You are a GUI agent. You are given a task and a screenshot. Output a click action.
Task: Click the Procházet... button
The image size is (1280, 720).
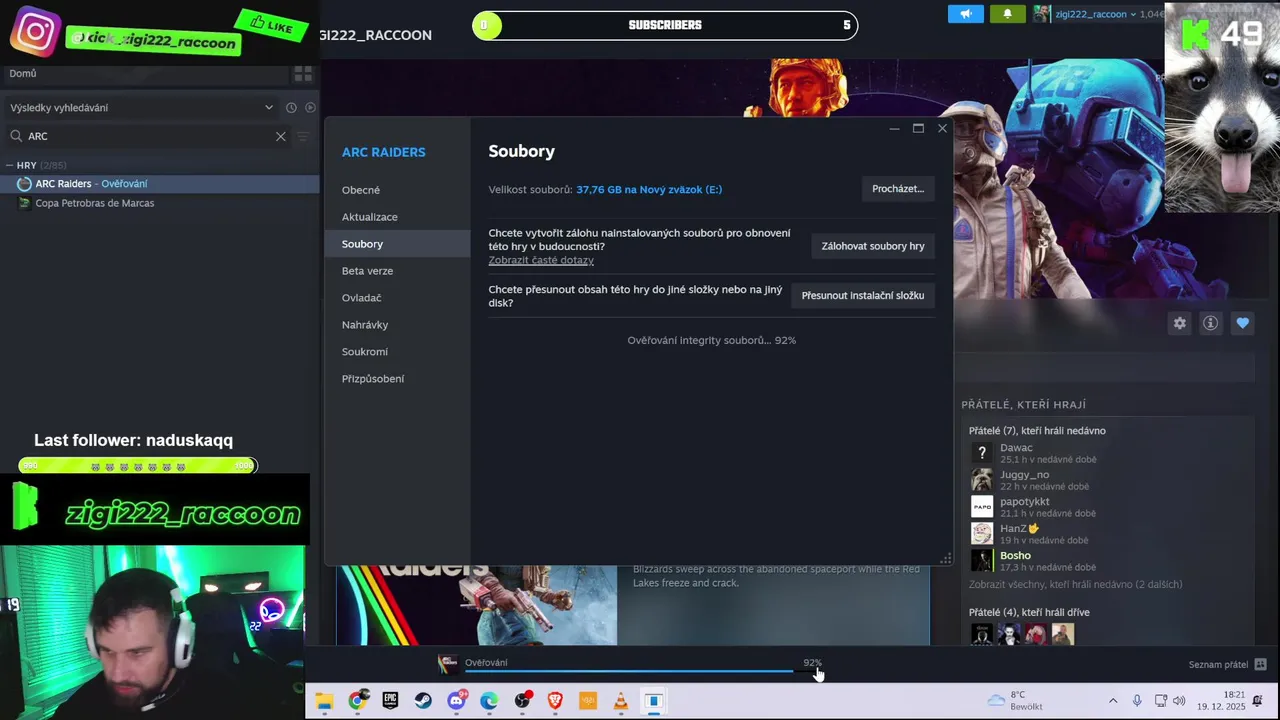(898, 189)
